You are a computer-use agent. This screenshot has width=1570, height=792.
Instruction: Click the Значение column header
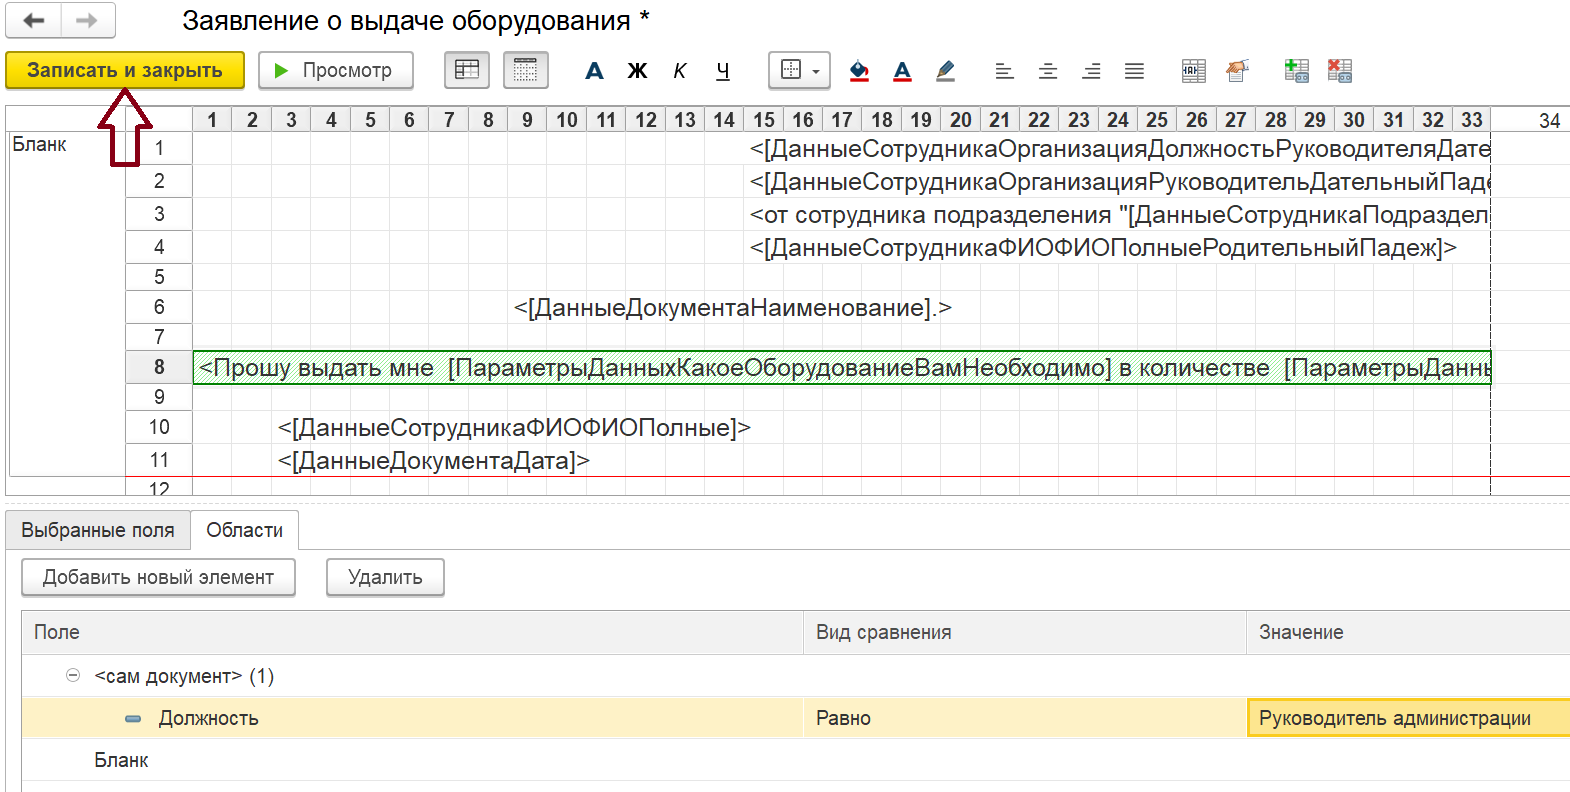click(1408, 632)
